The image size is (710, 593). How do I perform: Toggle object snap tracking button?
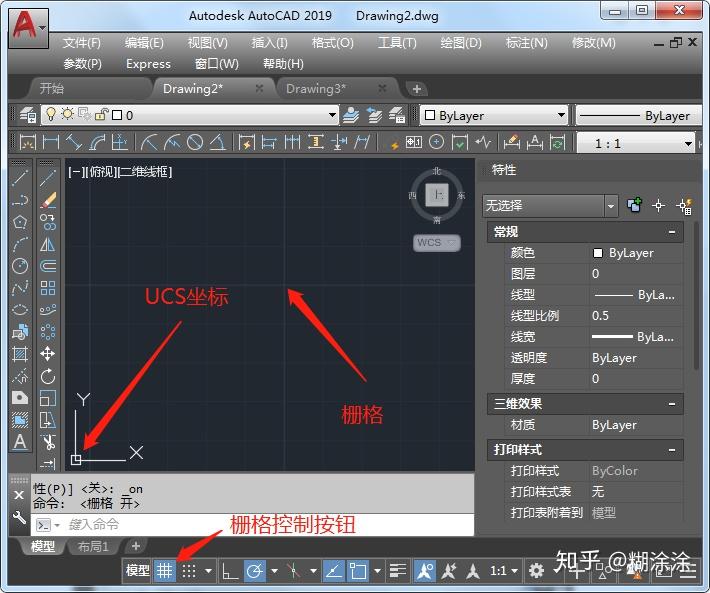coord(334,571)
